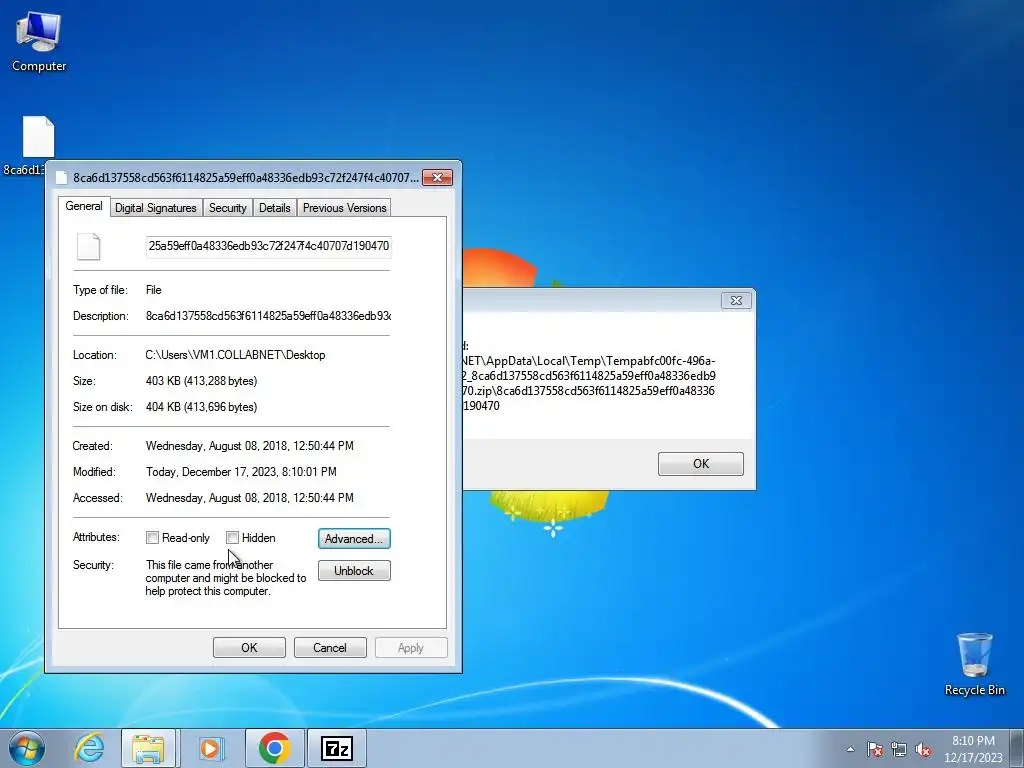Toggle the Hidden attribute checkbox
Image resolution: width=1024 pixels, height=768 pixels.
click(232, 537)
